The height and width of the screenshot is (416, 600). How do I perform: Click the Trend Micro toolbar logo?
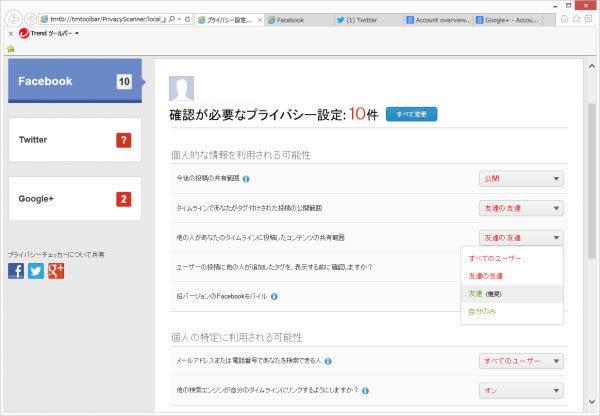(x=24, y=33)
